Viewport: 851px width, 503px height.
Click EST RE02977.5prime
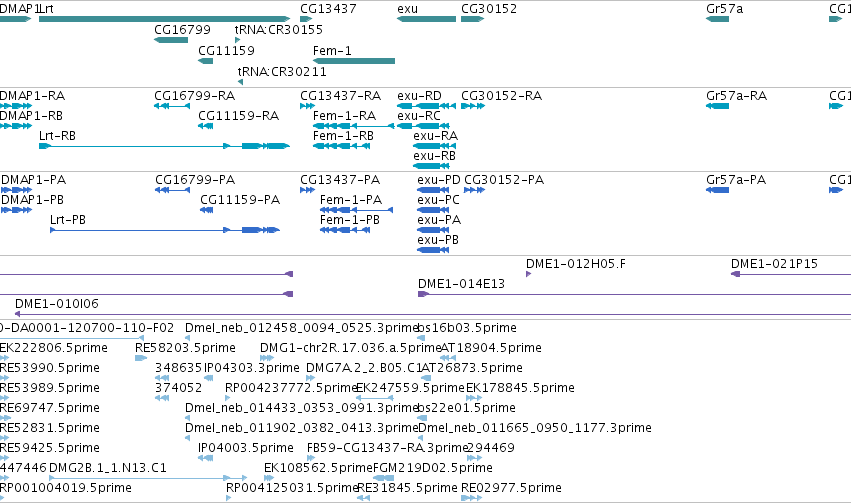click(511, 488)
